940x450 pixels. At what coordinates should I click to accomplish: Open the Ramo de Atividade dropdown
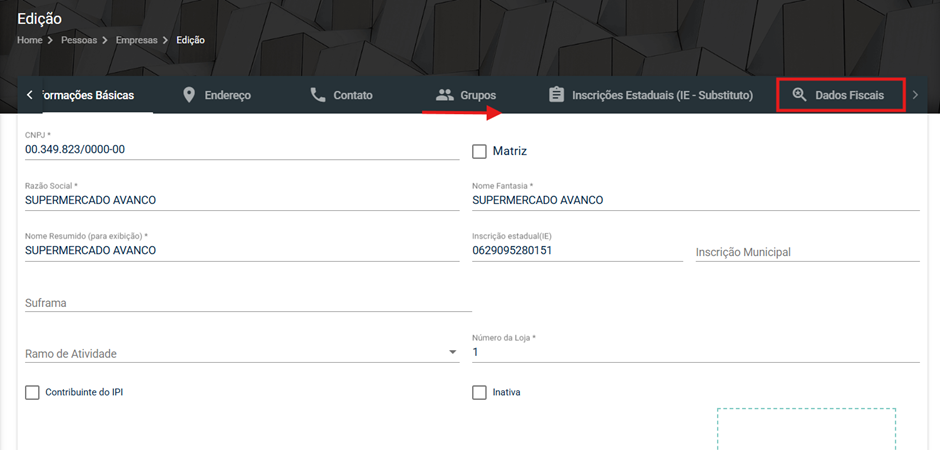[x=242, y=354]
